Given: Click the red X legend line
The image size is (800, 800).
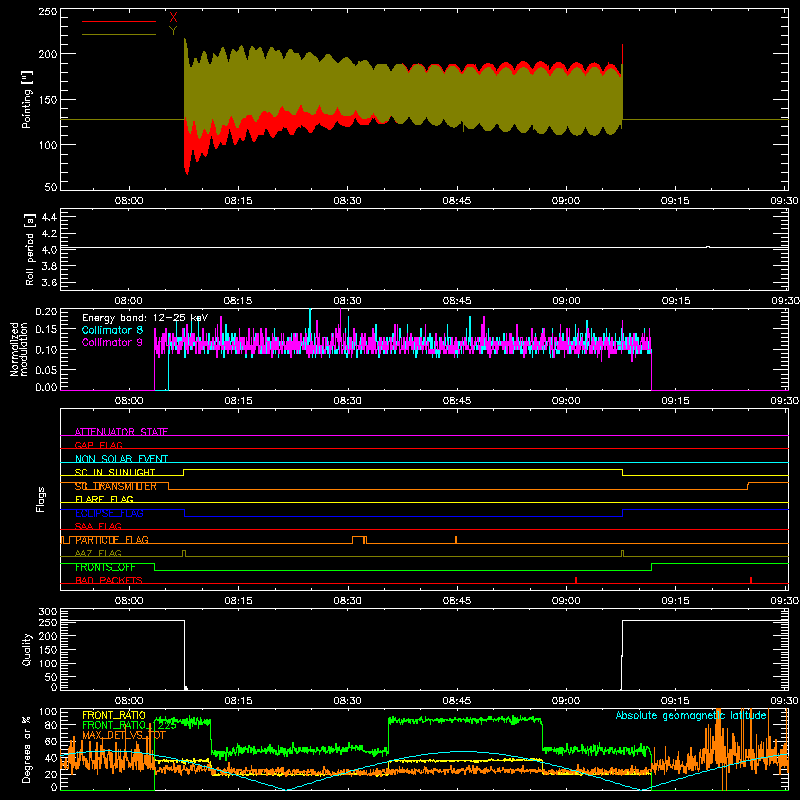Looking at the screenshot, I should 119,21.
